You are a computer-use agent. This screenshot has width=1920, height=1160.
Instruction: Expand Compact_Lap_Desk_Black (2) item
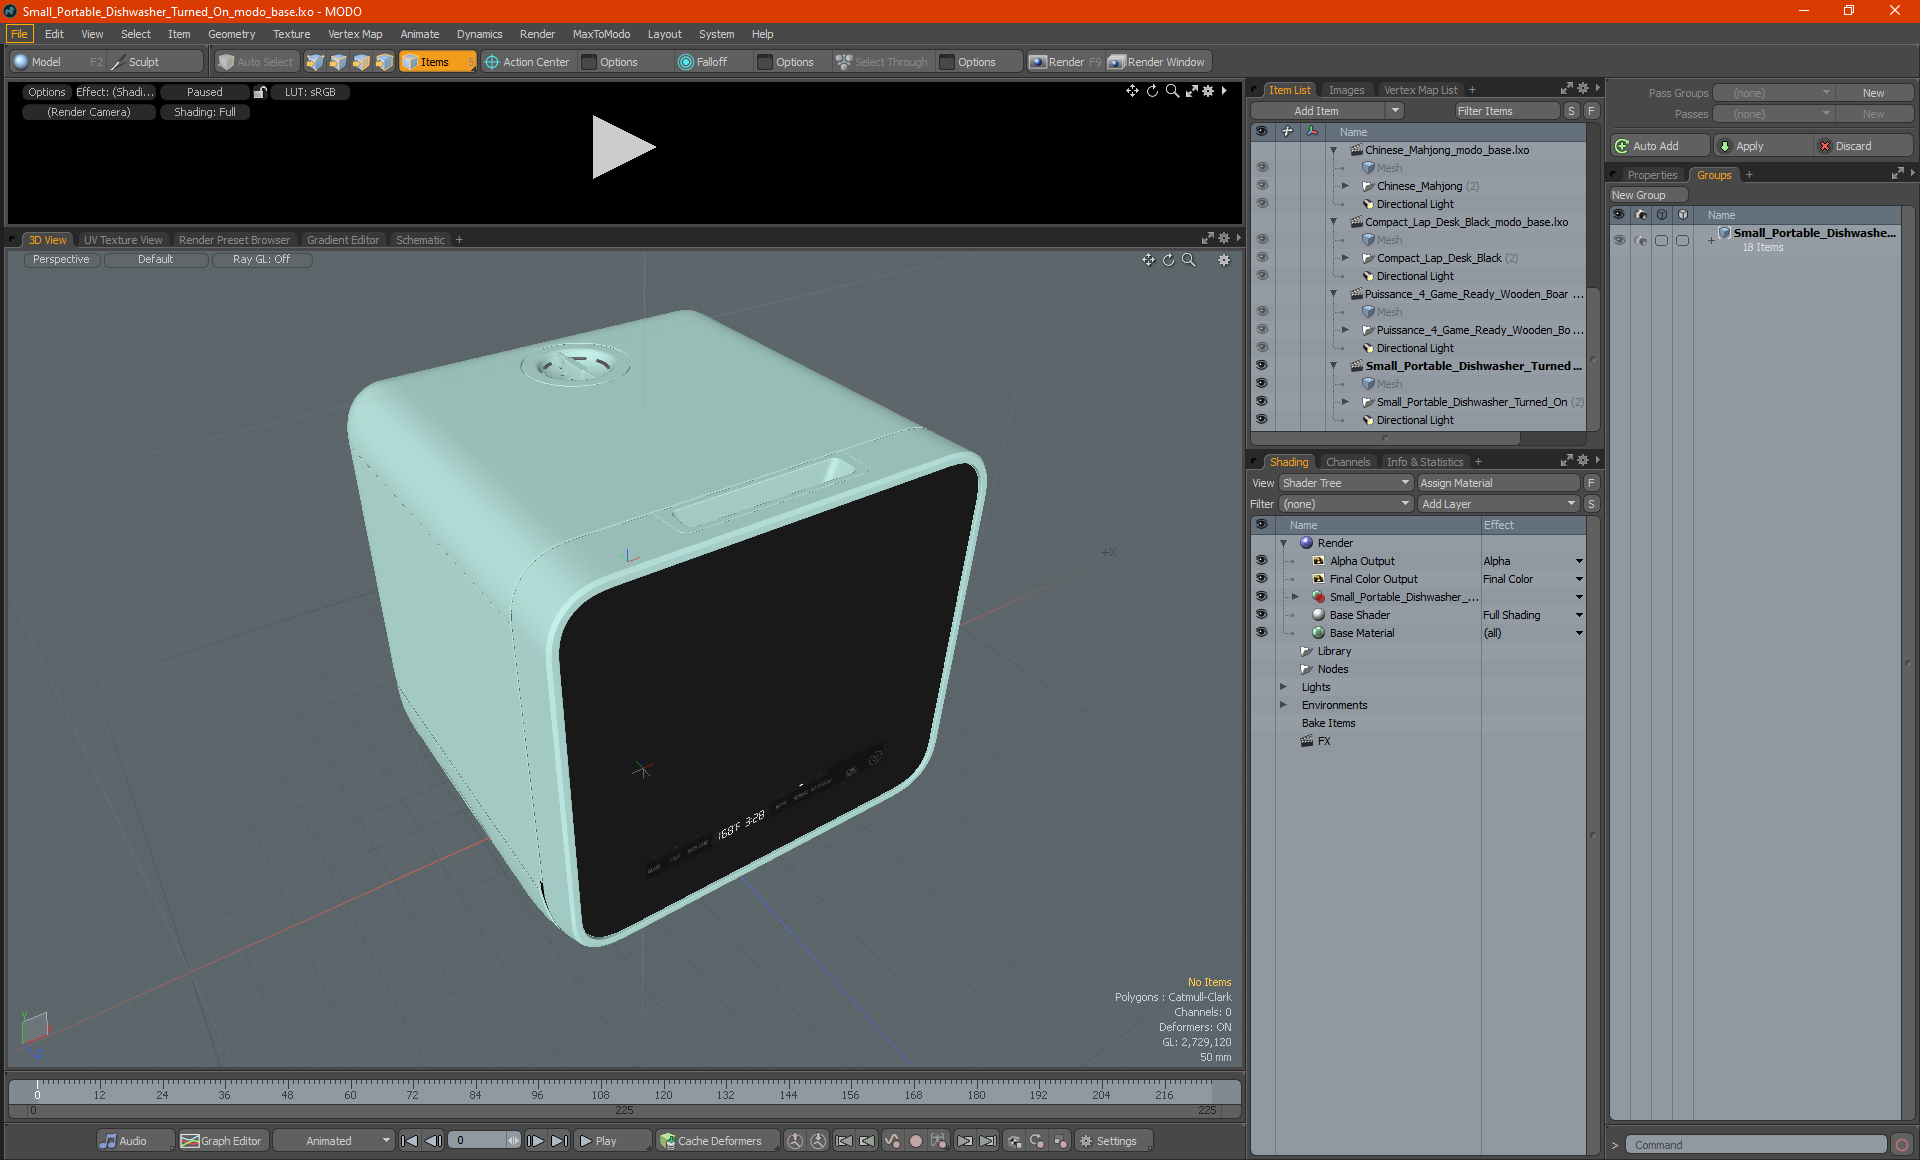[x=1345, y=258]
